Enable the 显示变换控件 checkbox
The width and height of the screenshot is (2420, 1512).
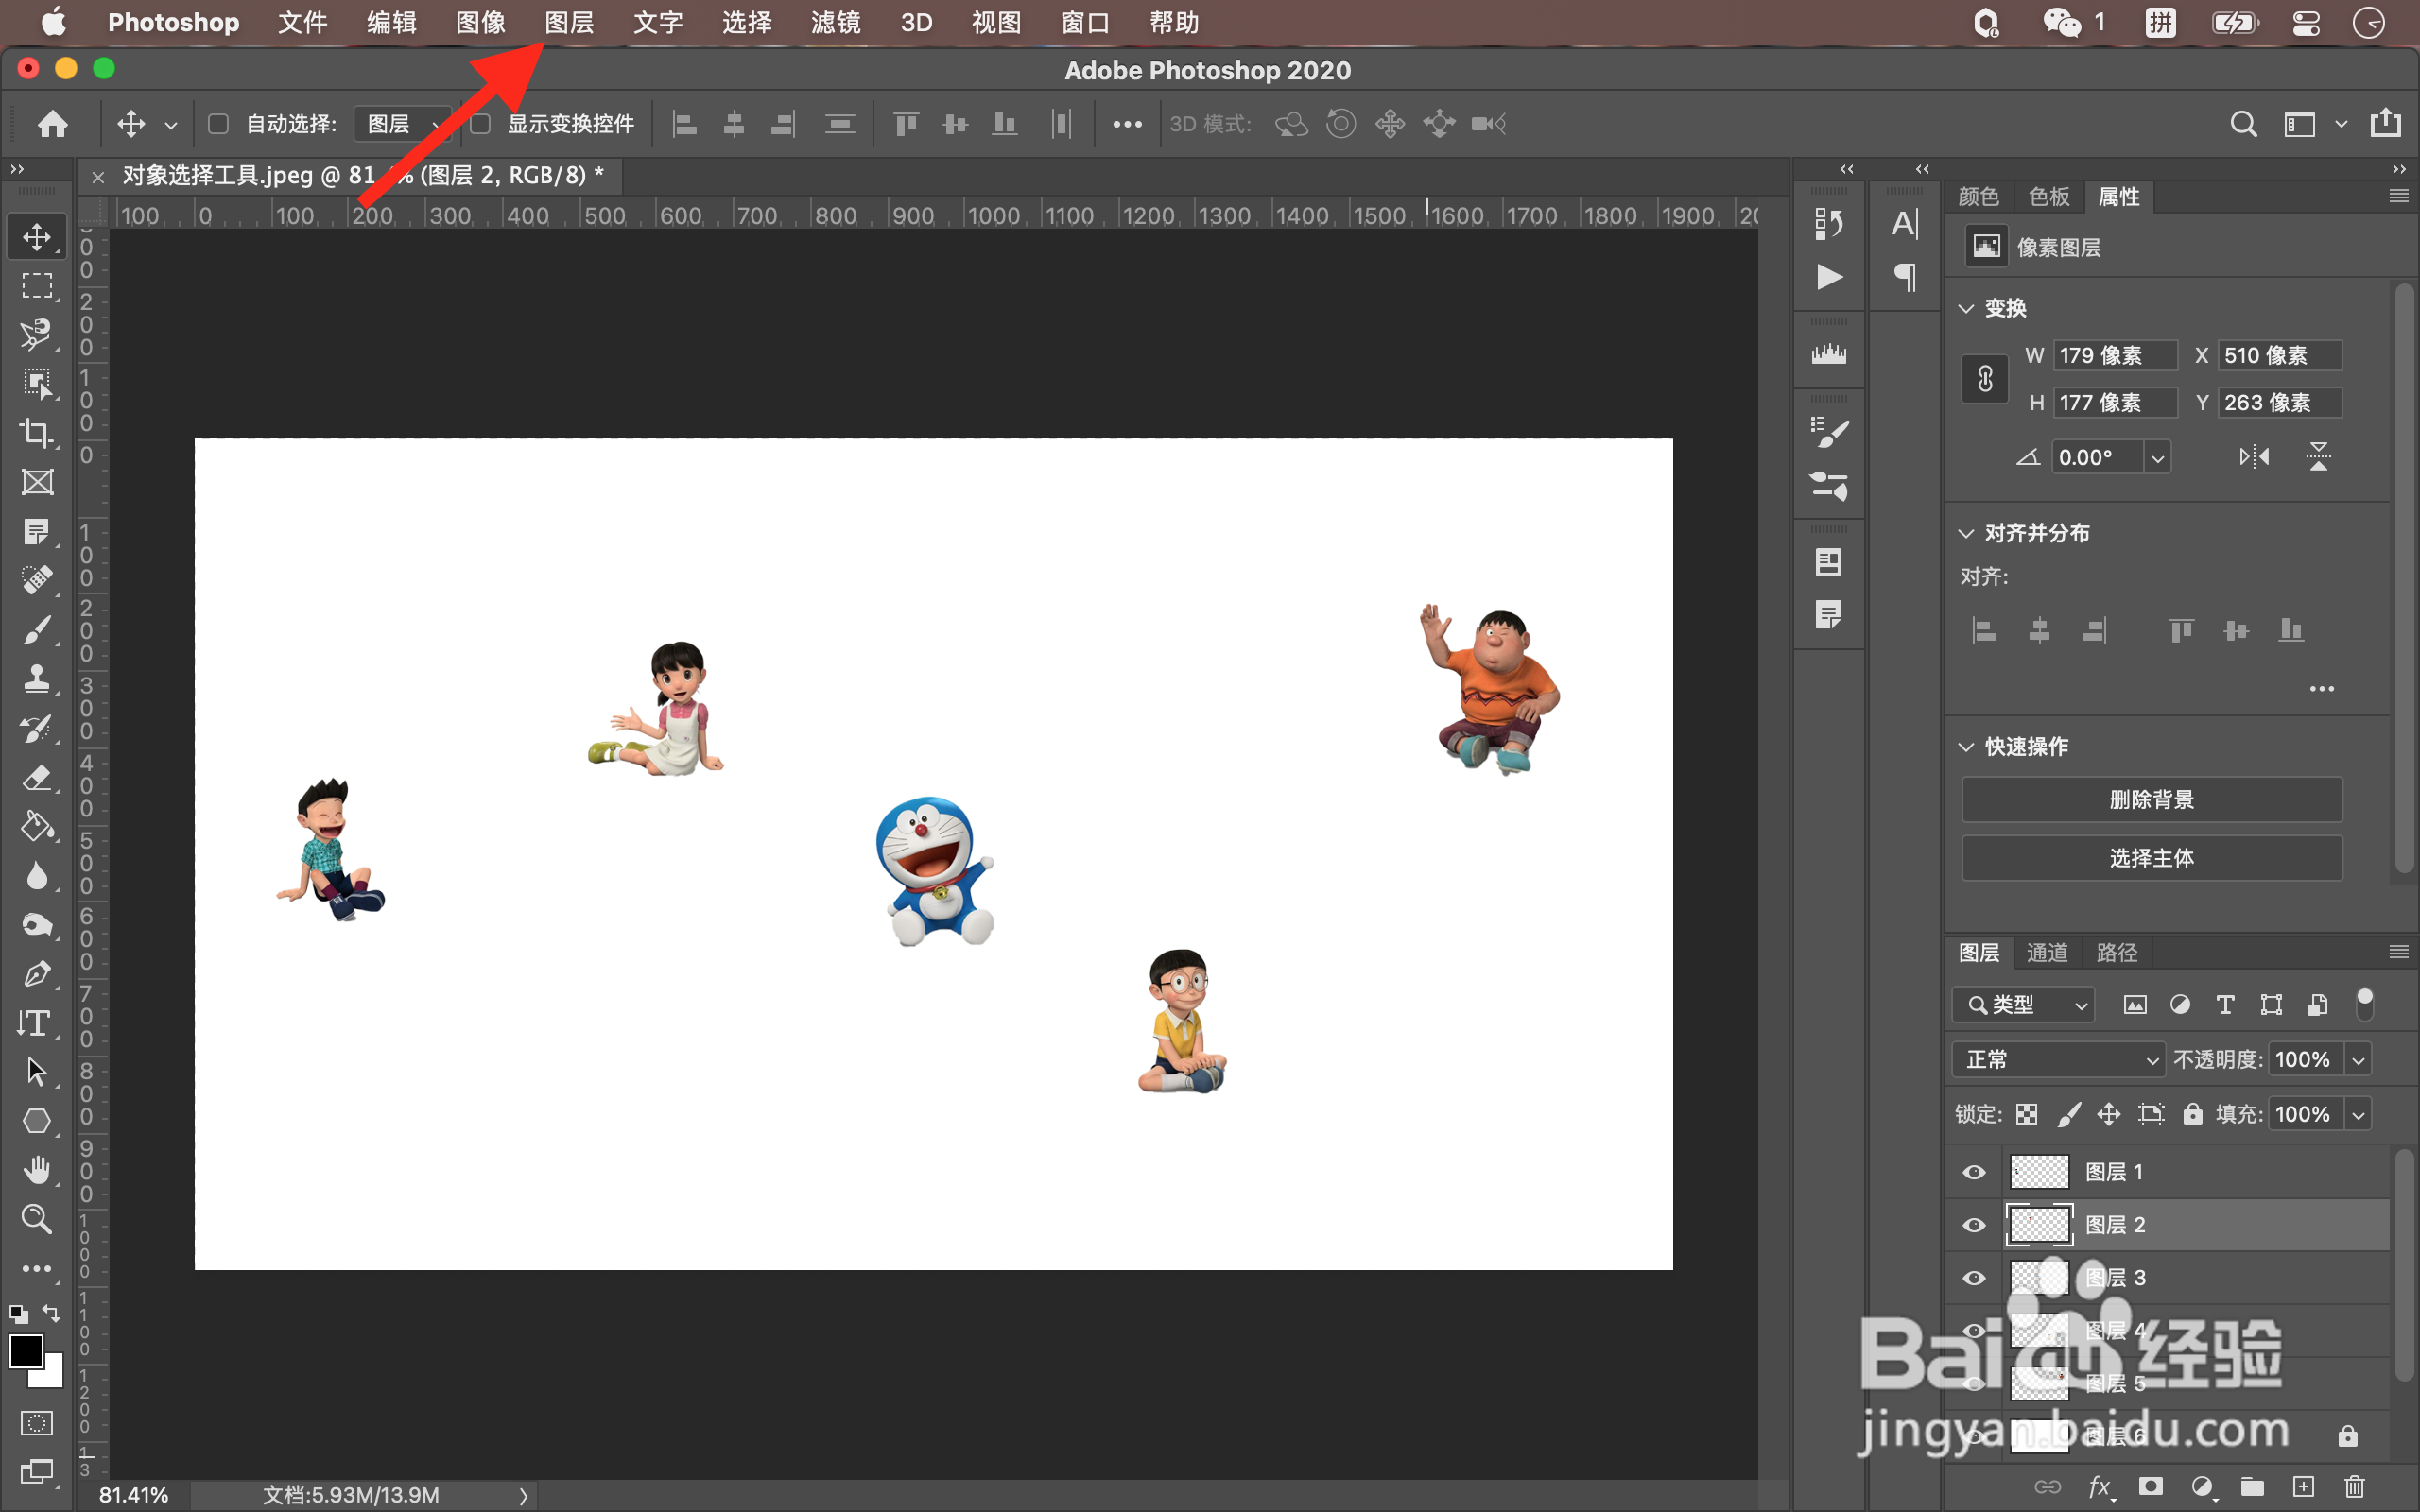click(481, 124)
